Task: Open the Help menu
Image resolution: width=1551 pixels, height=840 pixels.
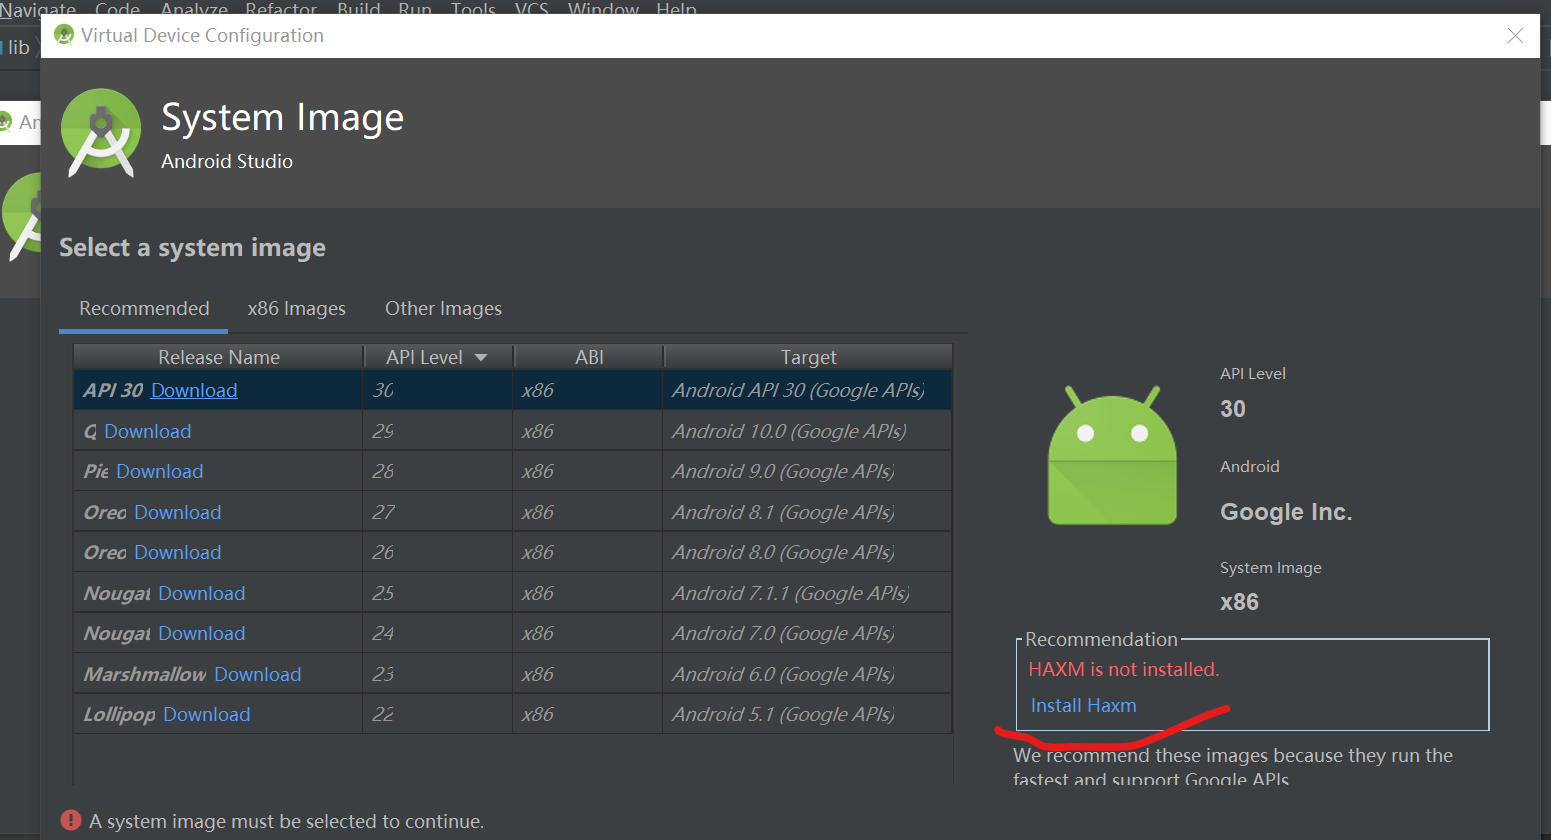Action: pyautogui.click(x=676, y=10)
